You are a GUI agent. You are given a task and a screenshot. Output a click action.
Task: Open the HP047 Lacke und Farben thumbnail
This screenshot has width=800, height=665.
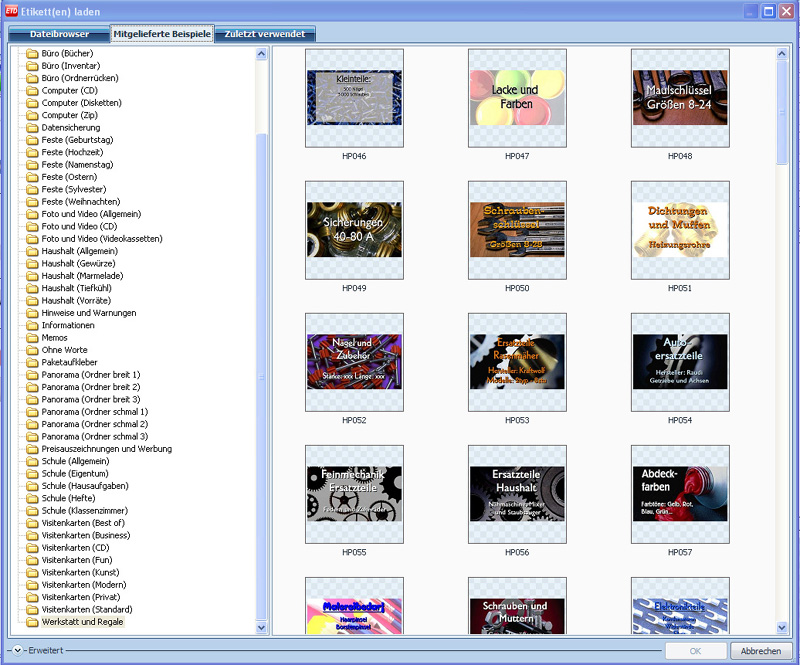point(517,98)
